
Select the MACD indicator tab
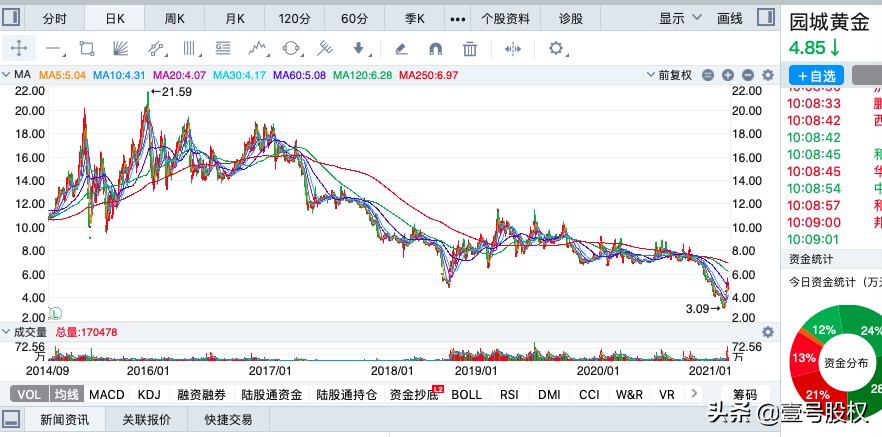click(x=107, y=394)
